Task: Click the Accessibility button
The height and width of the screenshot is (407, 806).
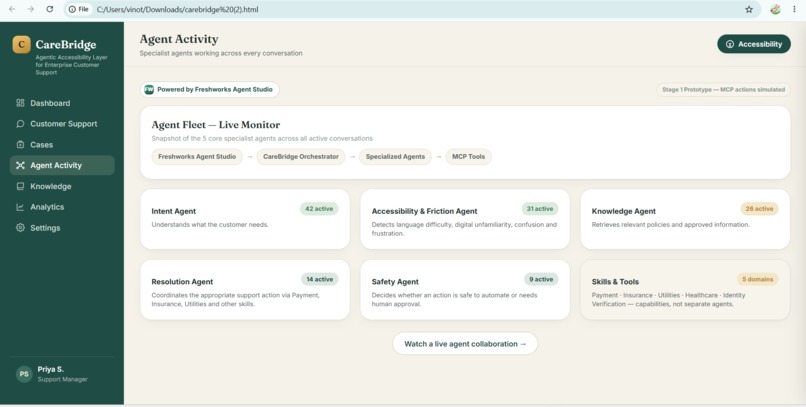Action: point(754,44)
